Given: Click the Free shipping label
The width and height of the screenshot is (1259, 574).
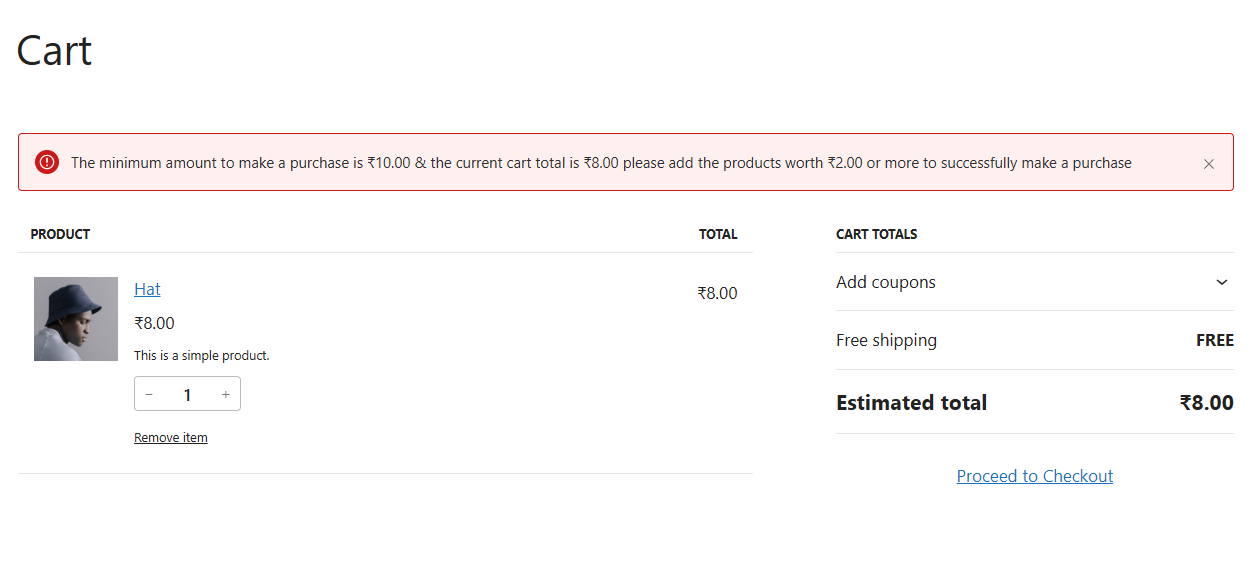Looking at the screenshot, I should tap(886, 340).
